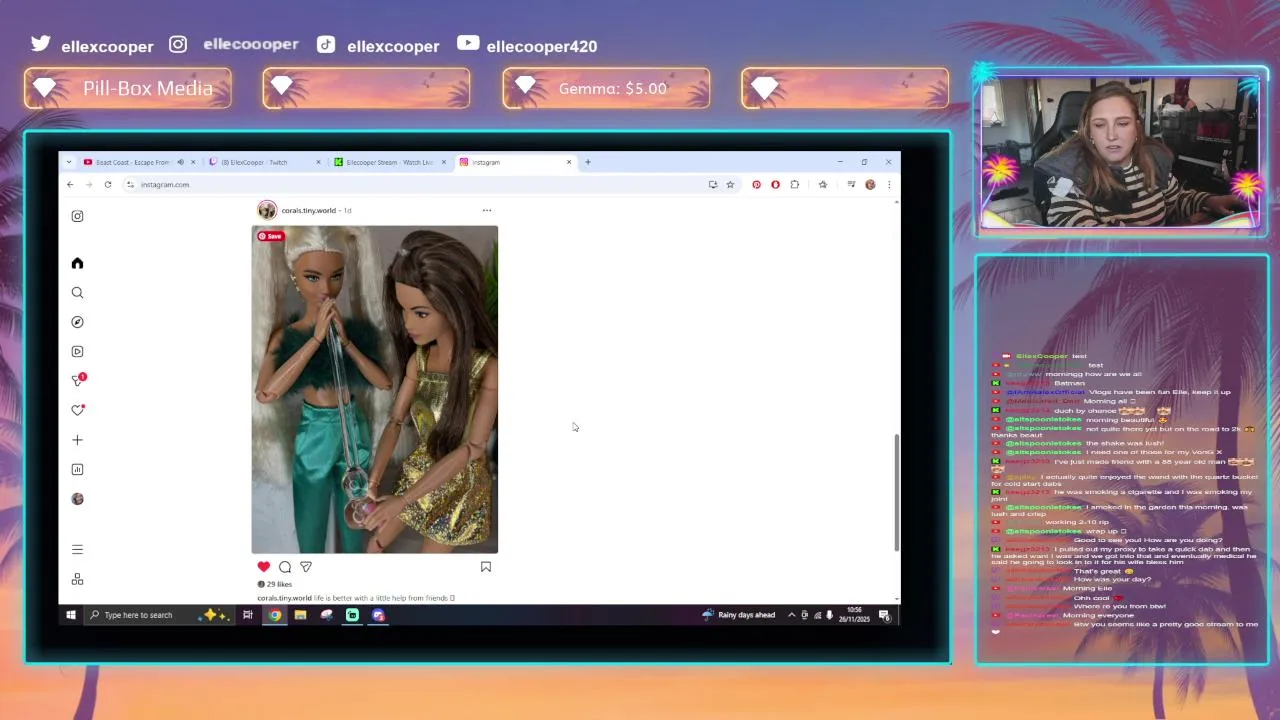Click corals.tiny.world username in caption
The width and height of the screenshot is (1280, 720).
click(x=285, y=598)
